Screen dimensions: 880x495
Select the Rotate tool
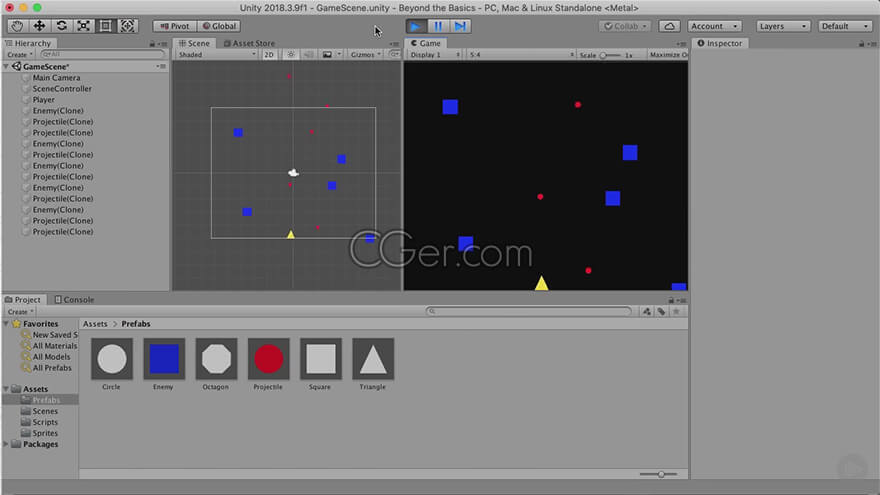[61, 26]
